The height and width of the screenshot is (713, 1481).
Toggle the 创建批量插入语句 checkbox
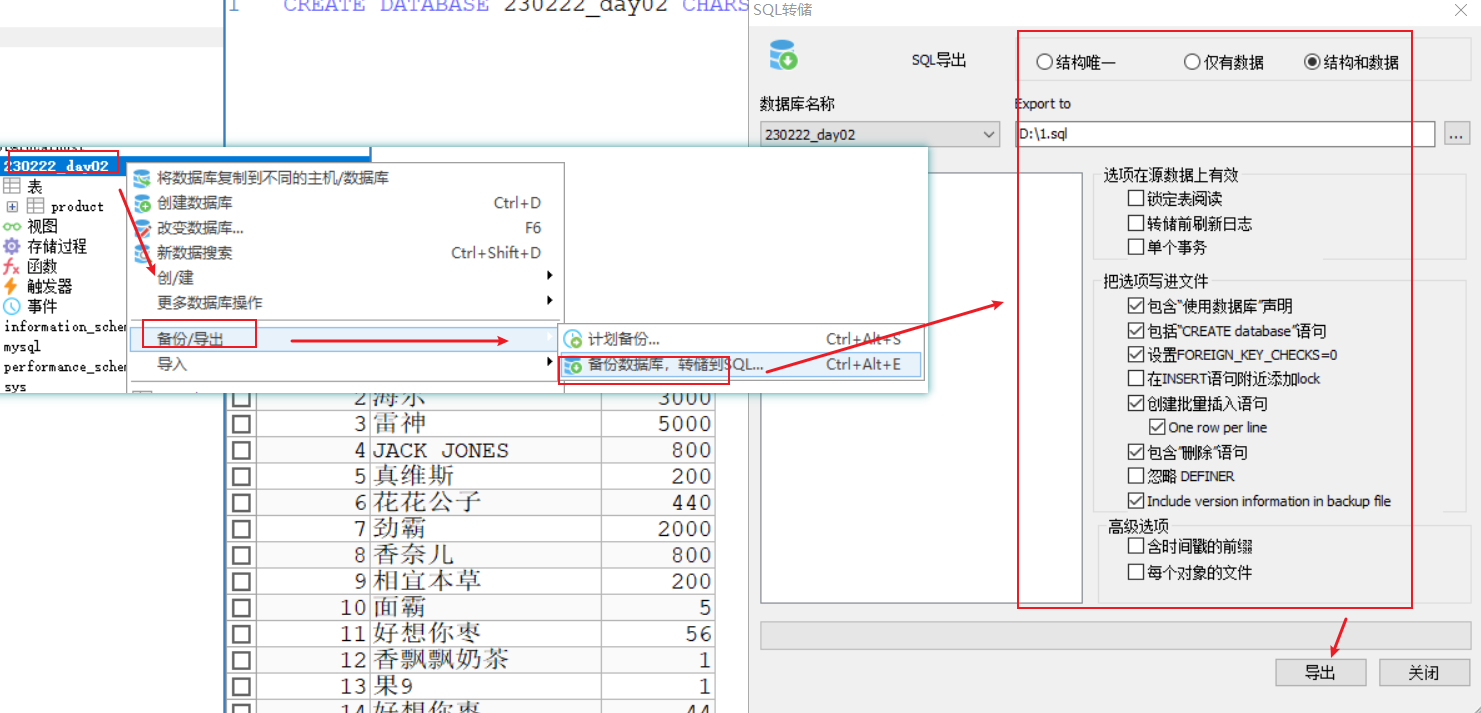click(x=1136, y=403)
